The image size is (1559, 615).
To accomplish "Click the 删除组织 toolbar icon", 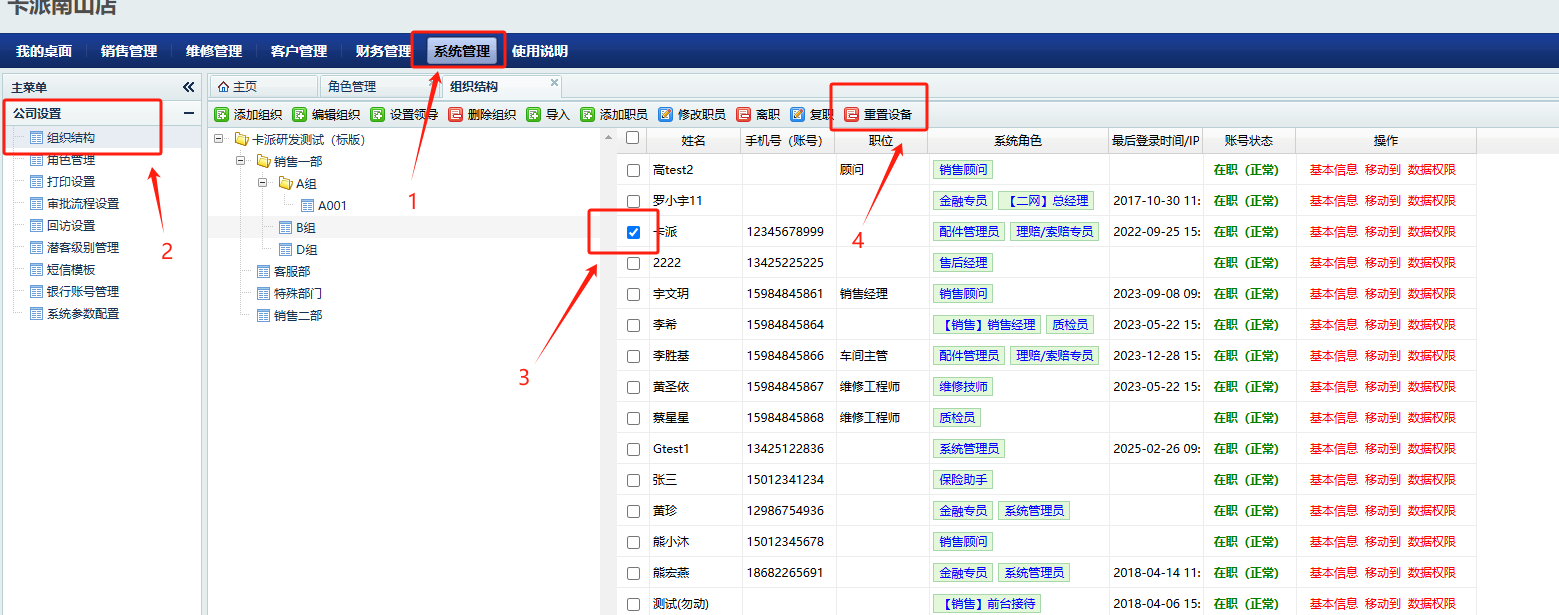I will [x=456, y=115].
